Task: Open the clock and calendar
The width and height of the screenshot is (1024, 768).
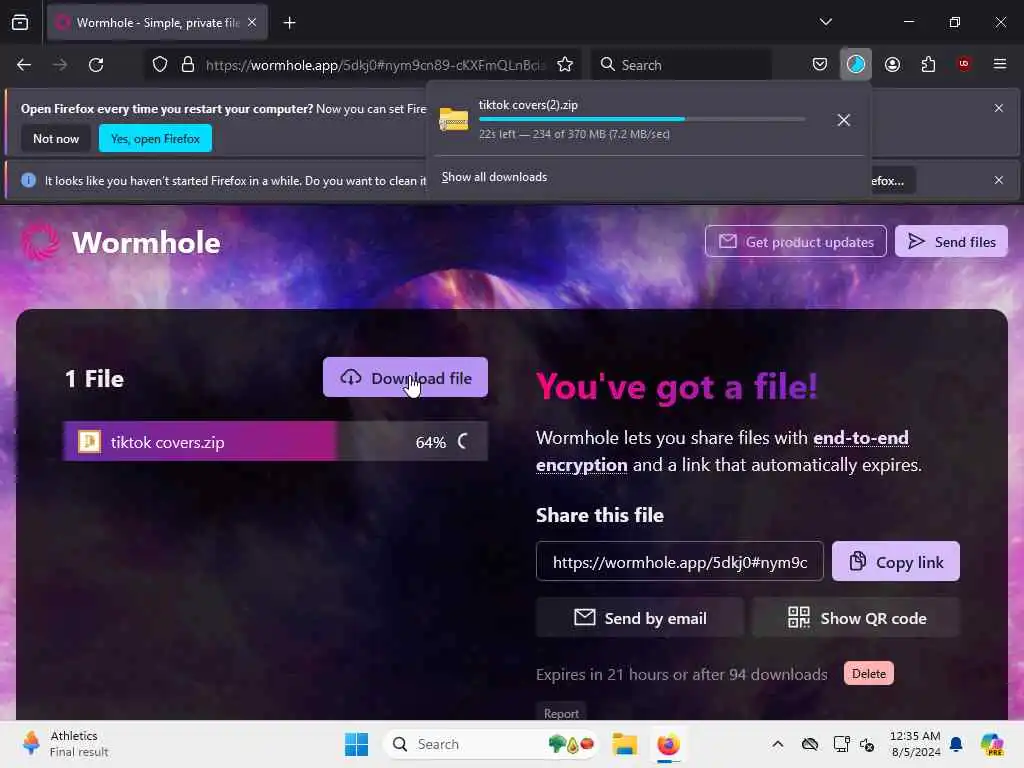Action: click(x=915, y=744)
